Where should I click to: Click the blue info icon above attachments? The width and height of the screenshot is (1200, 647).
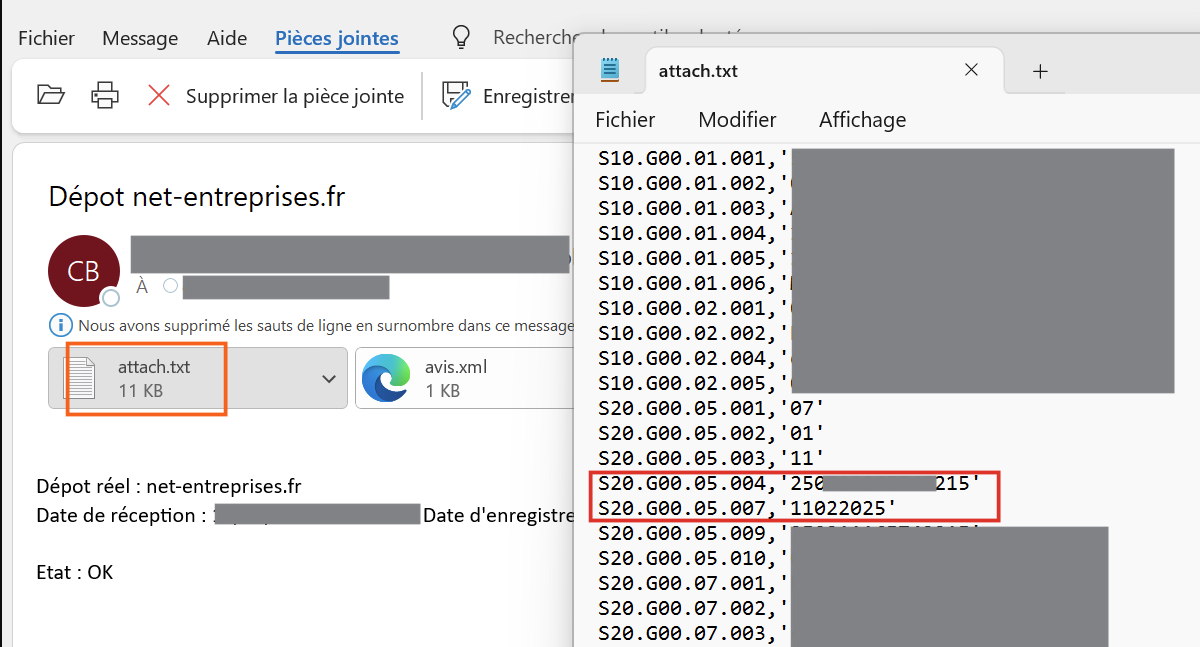59,326
